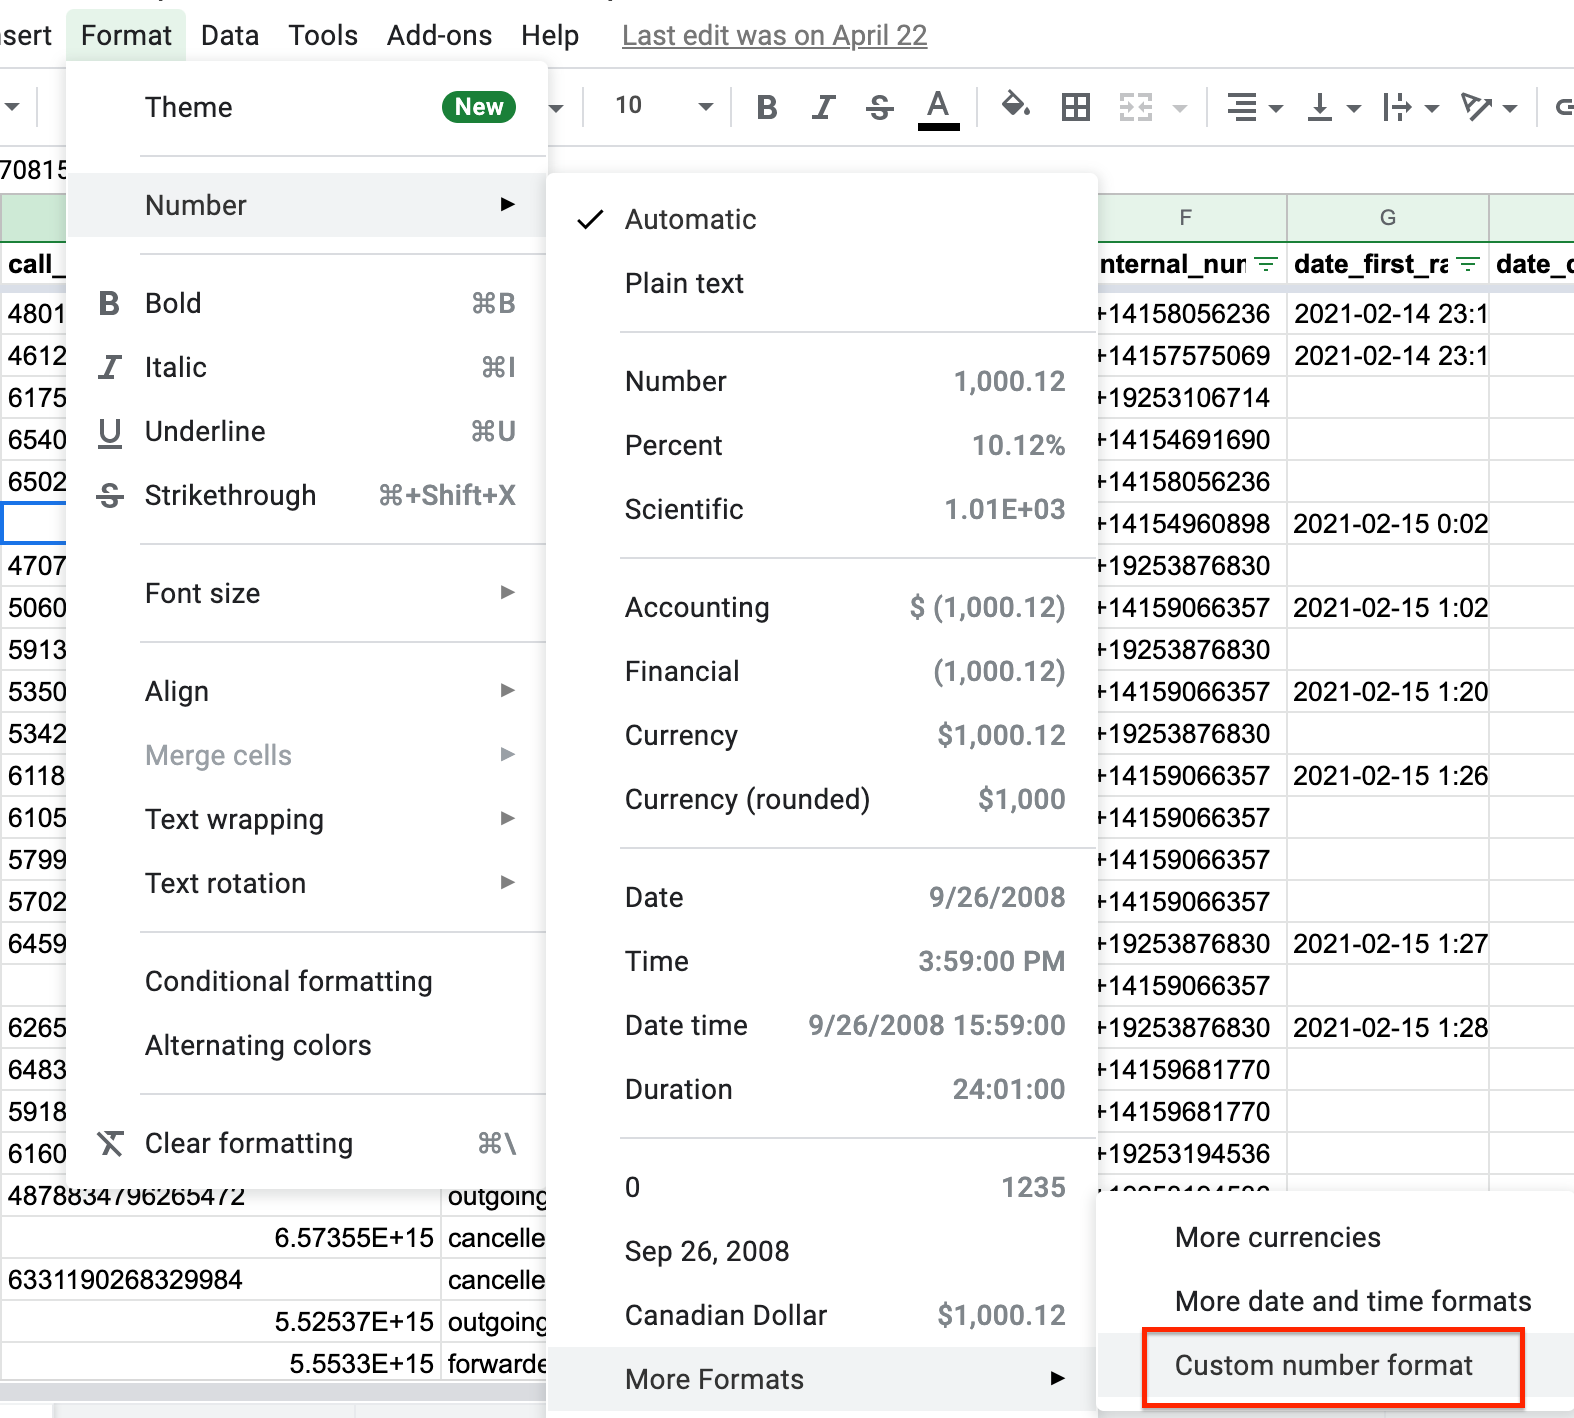Select Time format 3:59:00 PM
The width and height of the screenshot is (1574, 1418).
click(822, 961)
